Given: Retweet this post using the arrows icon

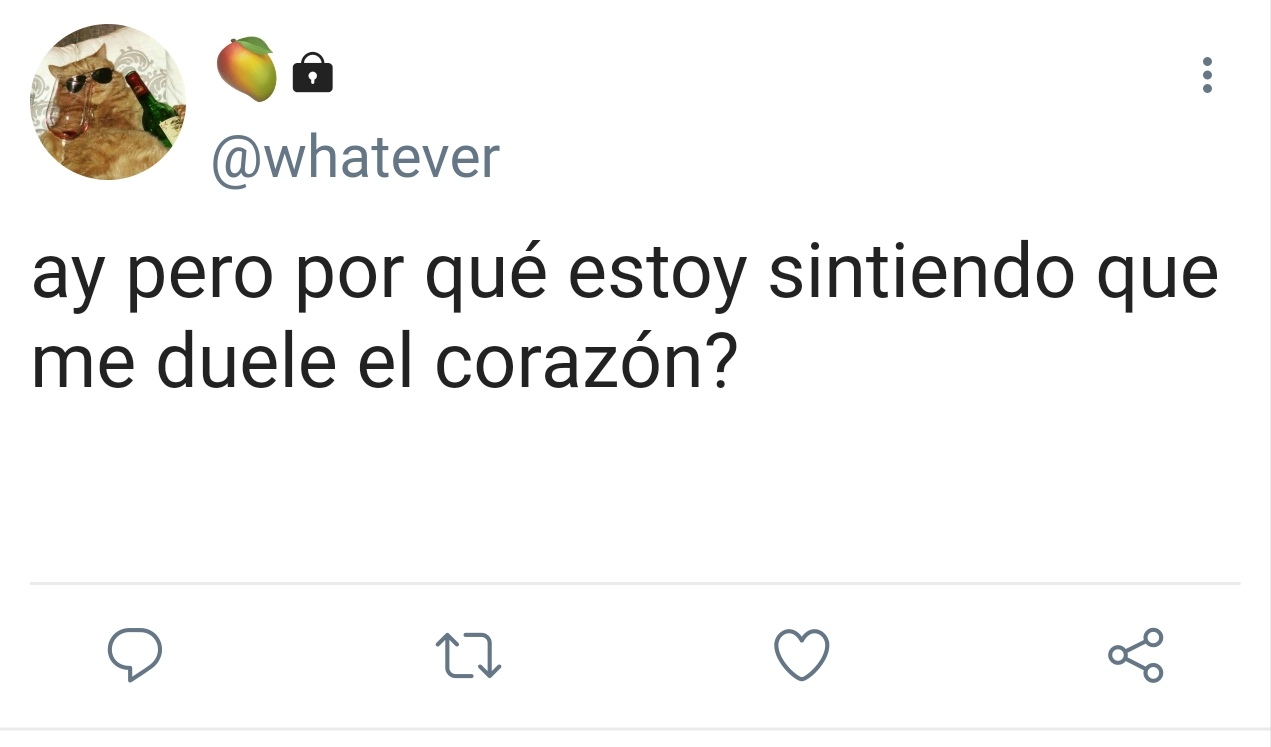Looking at the screenshot, I should 469,656.
